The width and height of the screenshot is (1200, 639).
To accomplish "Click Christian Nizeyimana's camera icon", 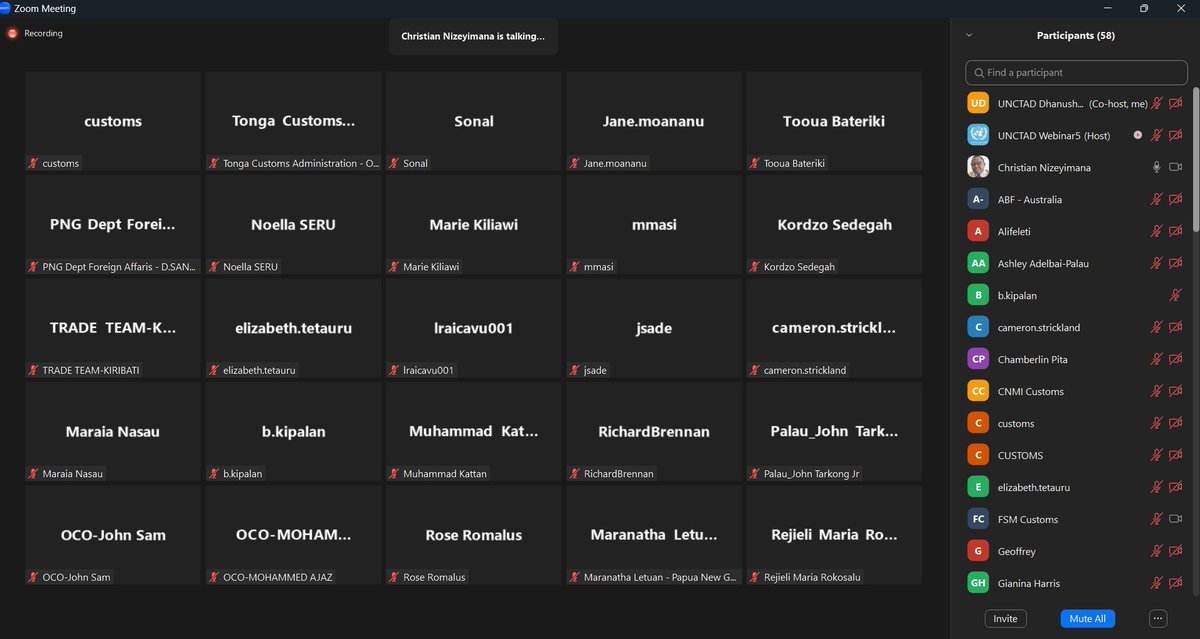I will point(1176,167).
